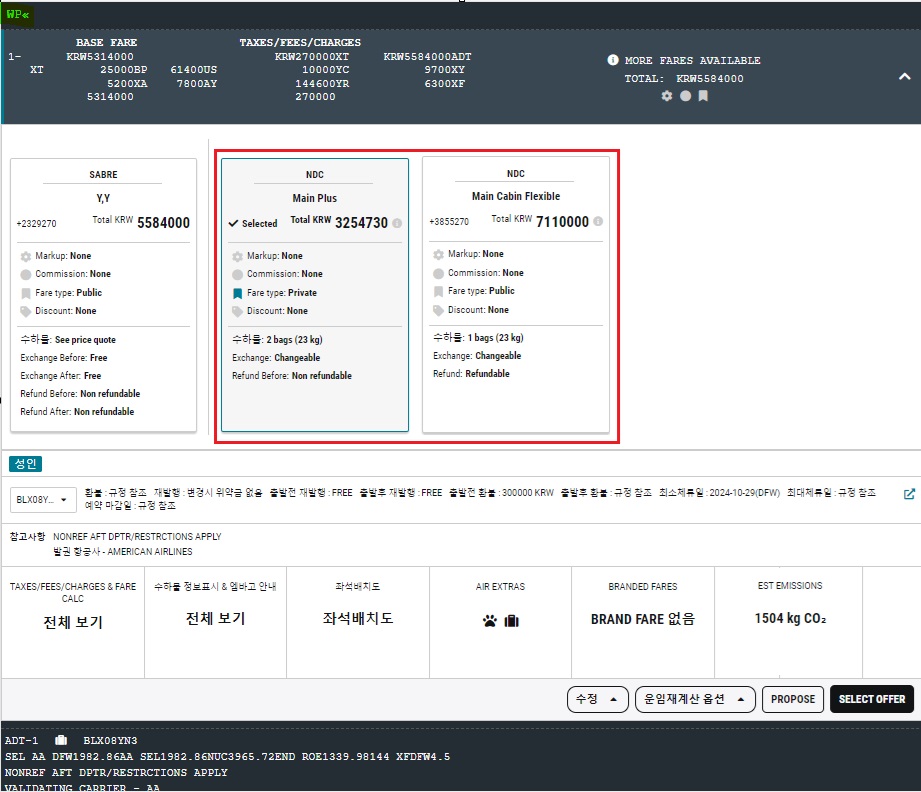Open fare rules in external window icon

(x=909, y=494)
